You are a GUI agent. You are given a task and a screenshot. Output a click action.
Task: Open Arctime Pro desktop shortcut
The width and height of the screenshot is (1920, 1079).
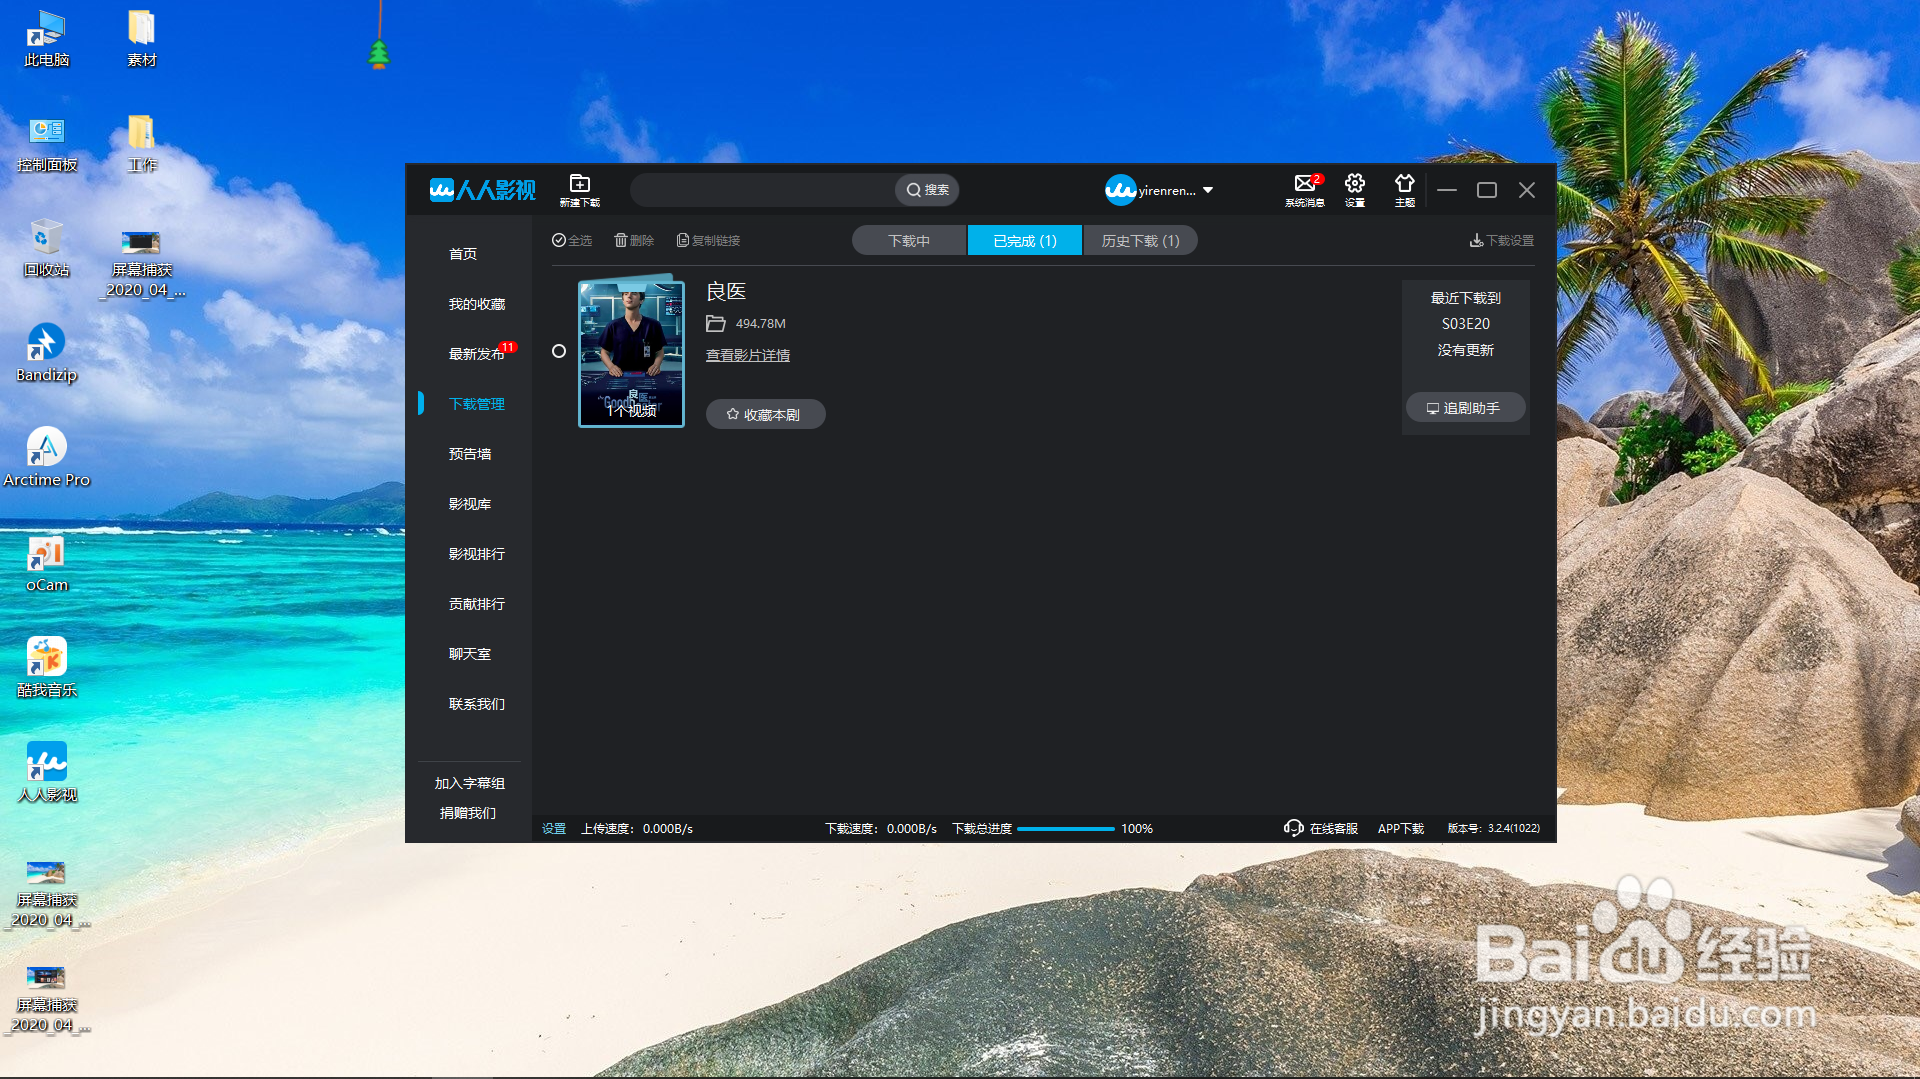click(46, 458)
